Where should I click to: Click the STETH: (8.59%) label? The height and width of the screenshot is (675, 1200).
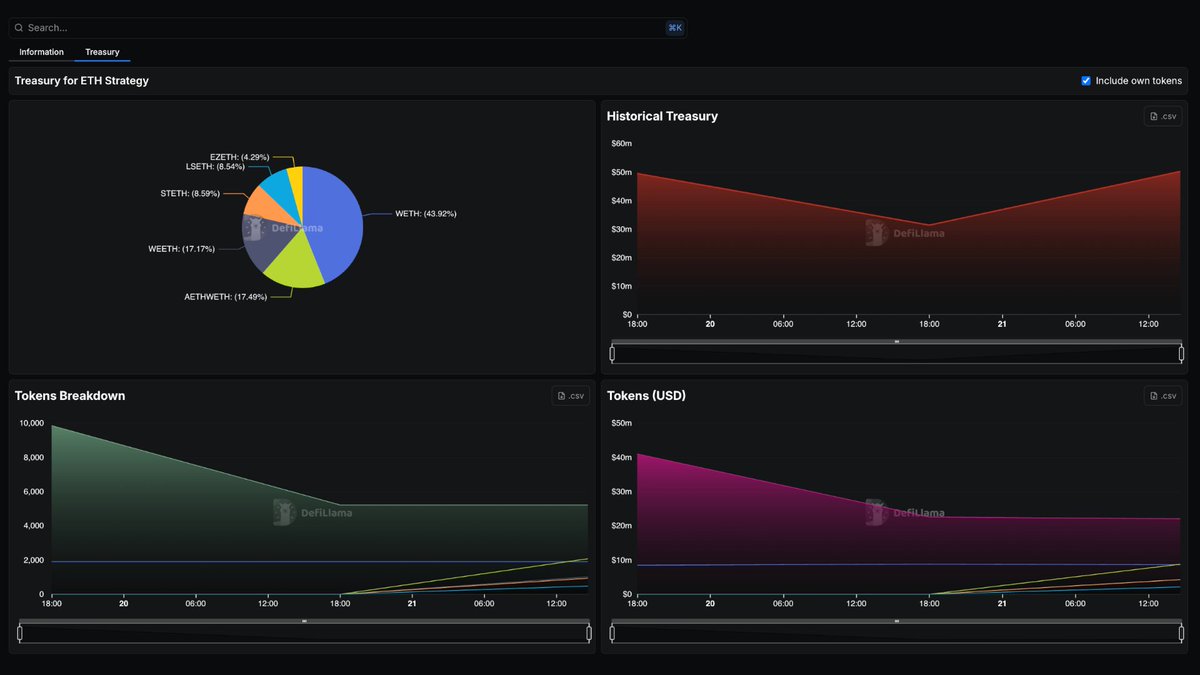click(x=190, y=193)
